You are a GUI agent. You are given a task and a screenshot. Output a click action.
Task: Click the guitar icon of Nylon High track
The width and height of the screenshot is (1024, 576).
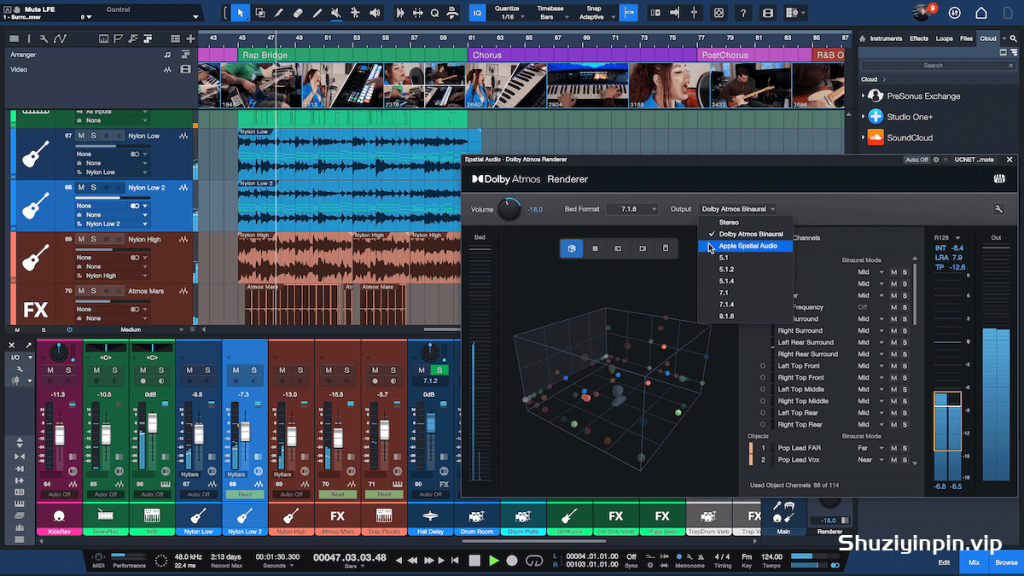pos(35,258)
